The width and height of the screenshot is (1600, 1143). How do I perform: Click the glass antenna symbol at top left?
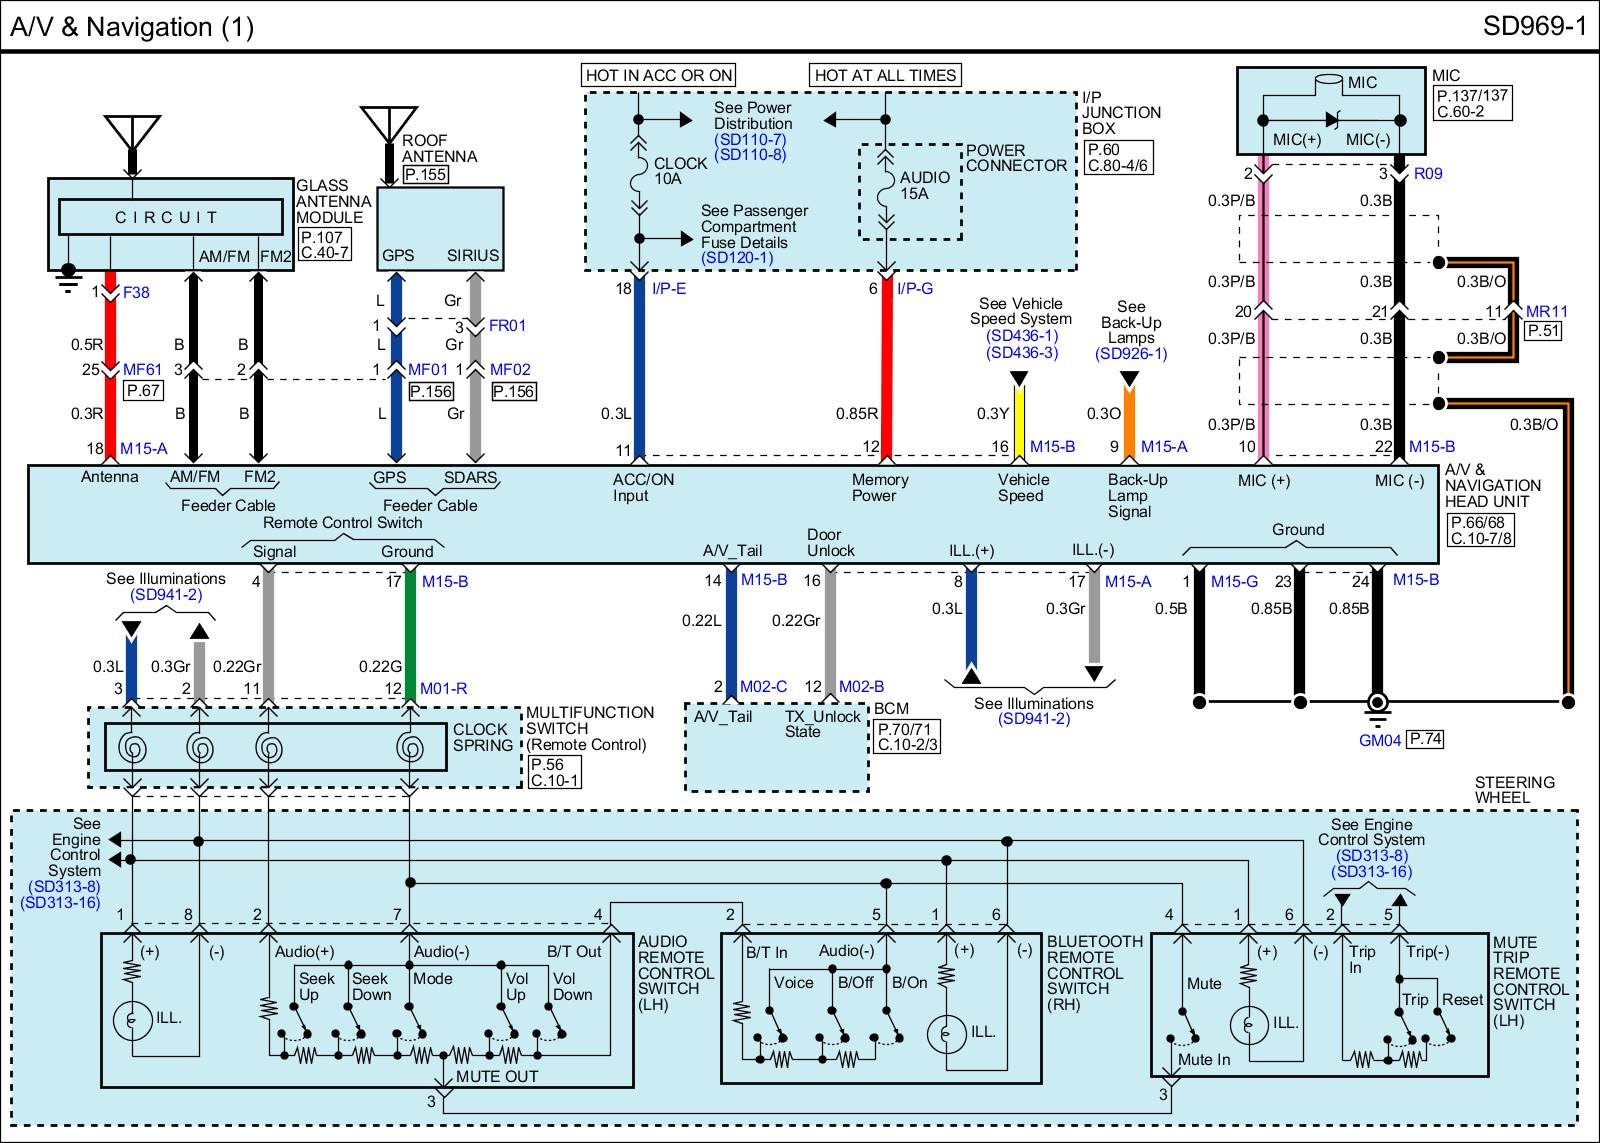coord(132,132)
